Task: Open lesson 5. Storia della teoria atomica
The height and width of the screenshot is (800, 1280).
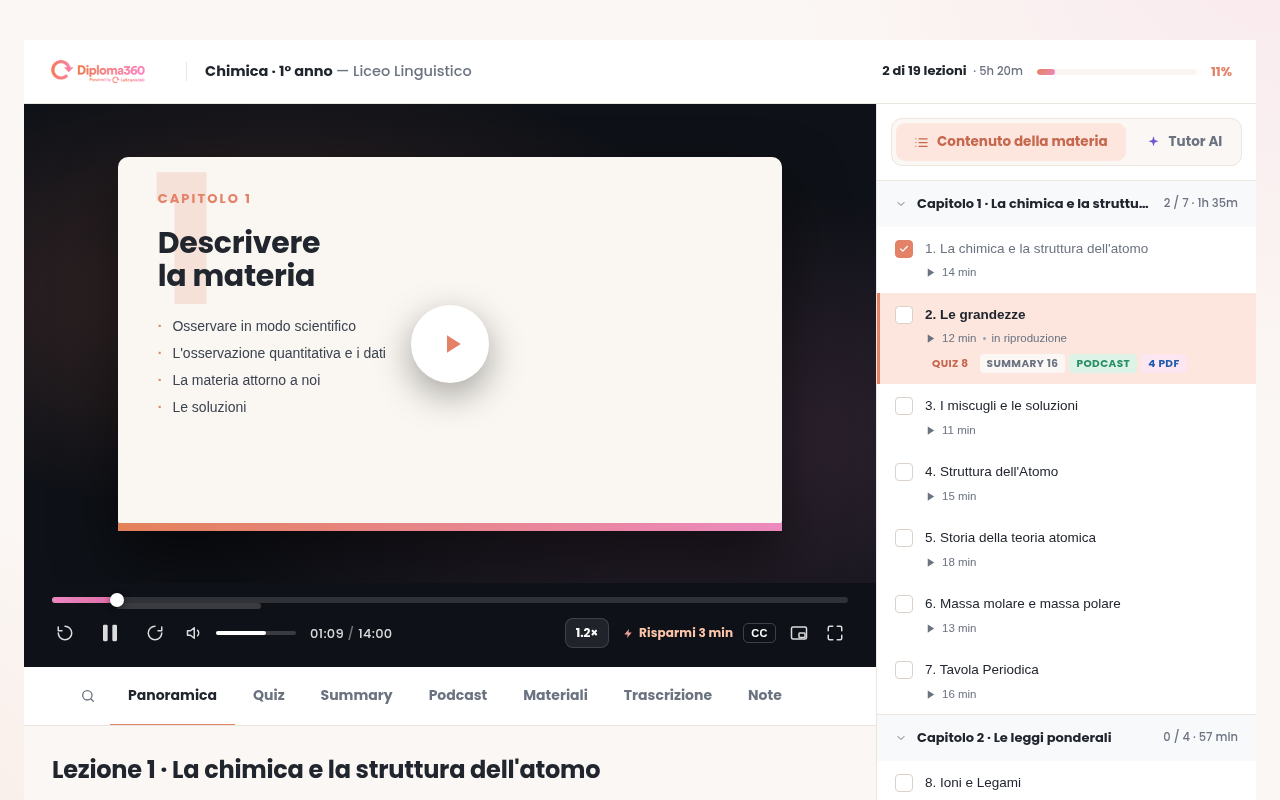Action: point(1010,538)
